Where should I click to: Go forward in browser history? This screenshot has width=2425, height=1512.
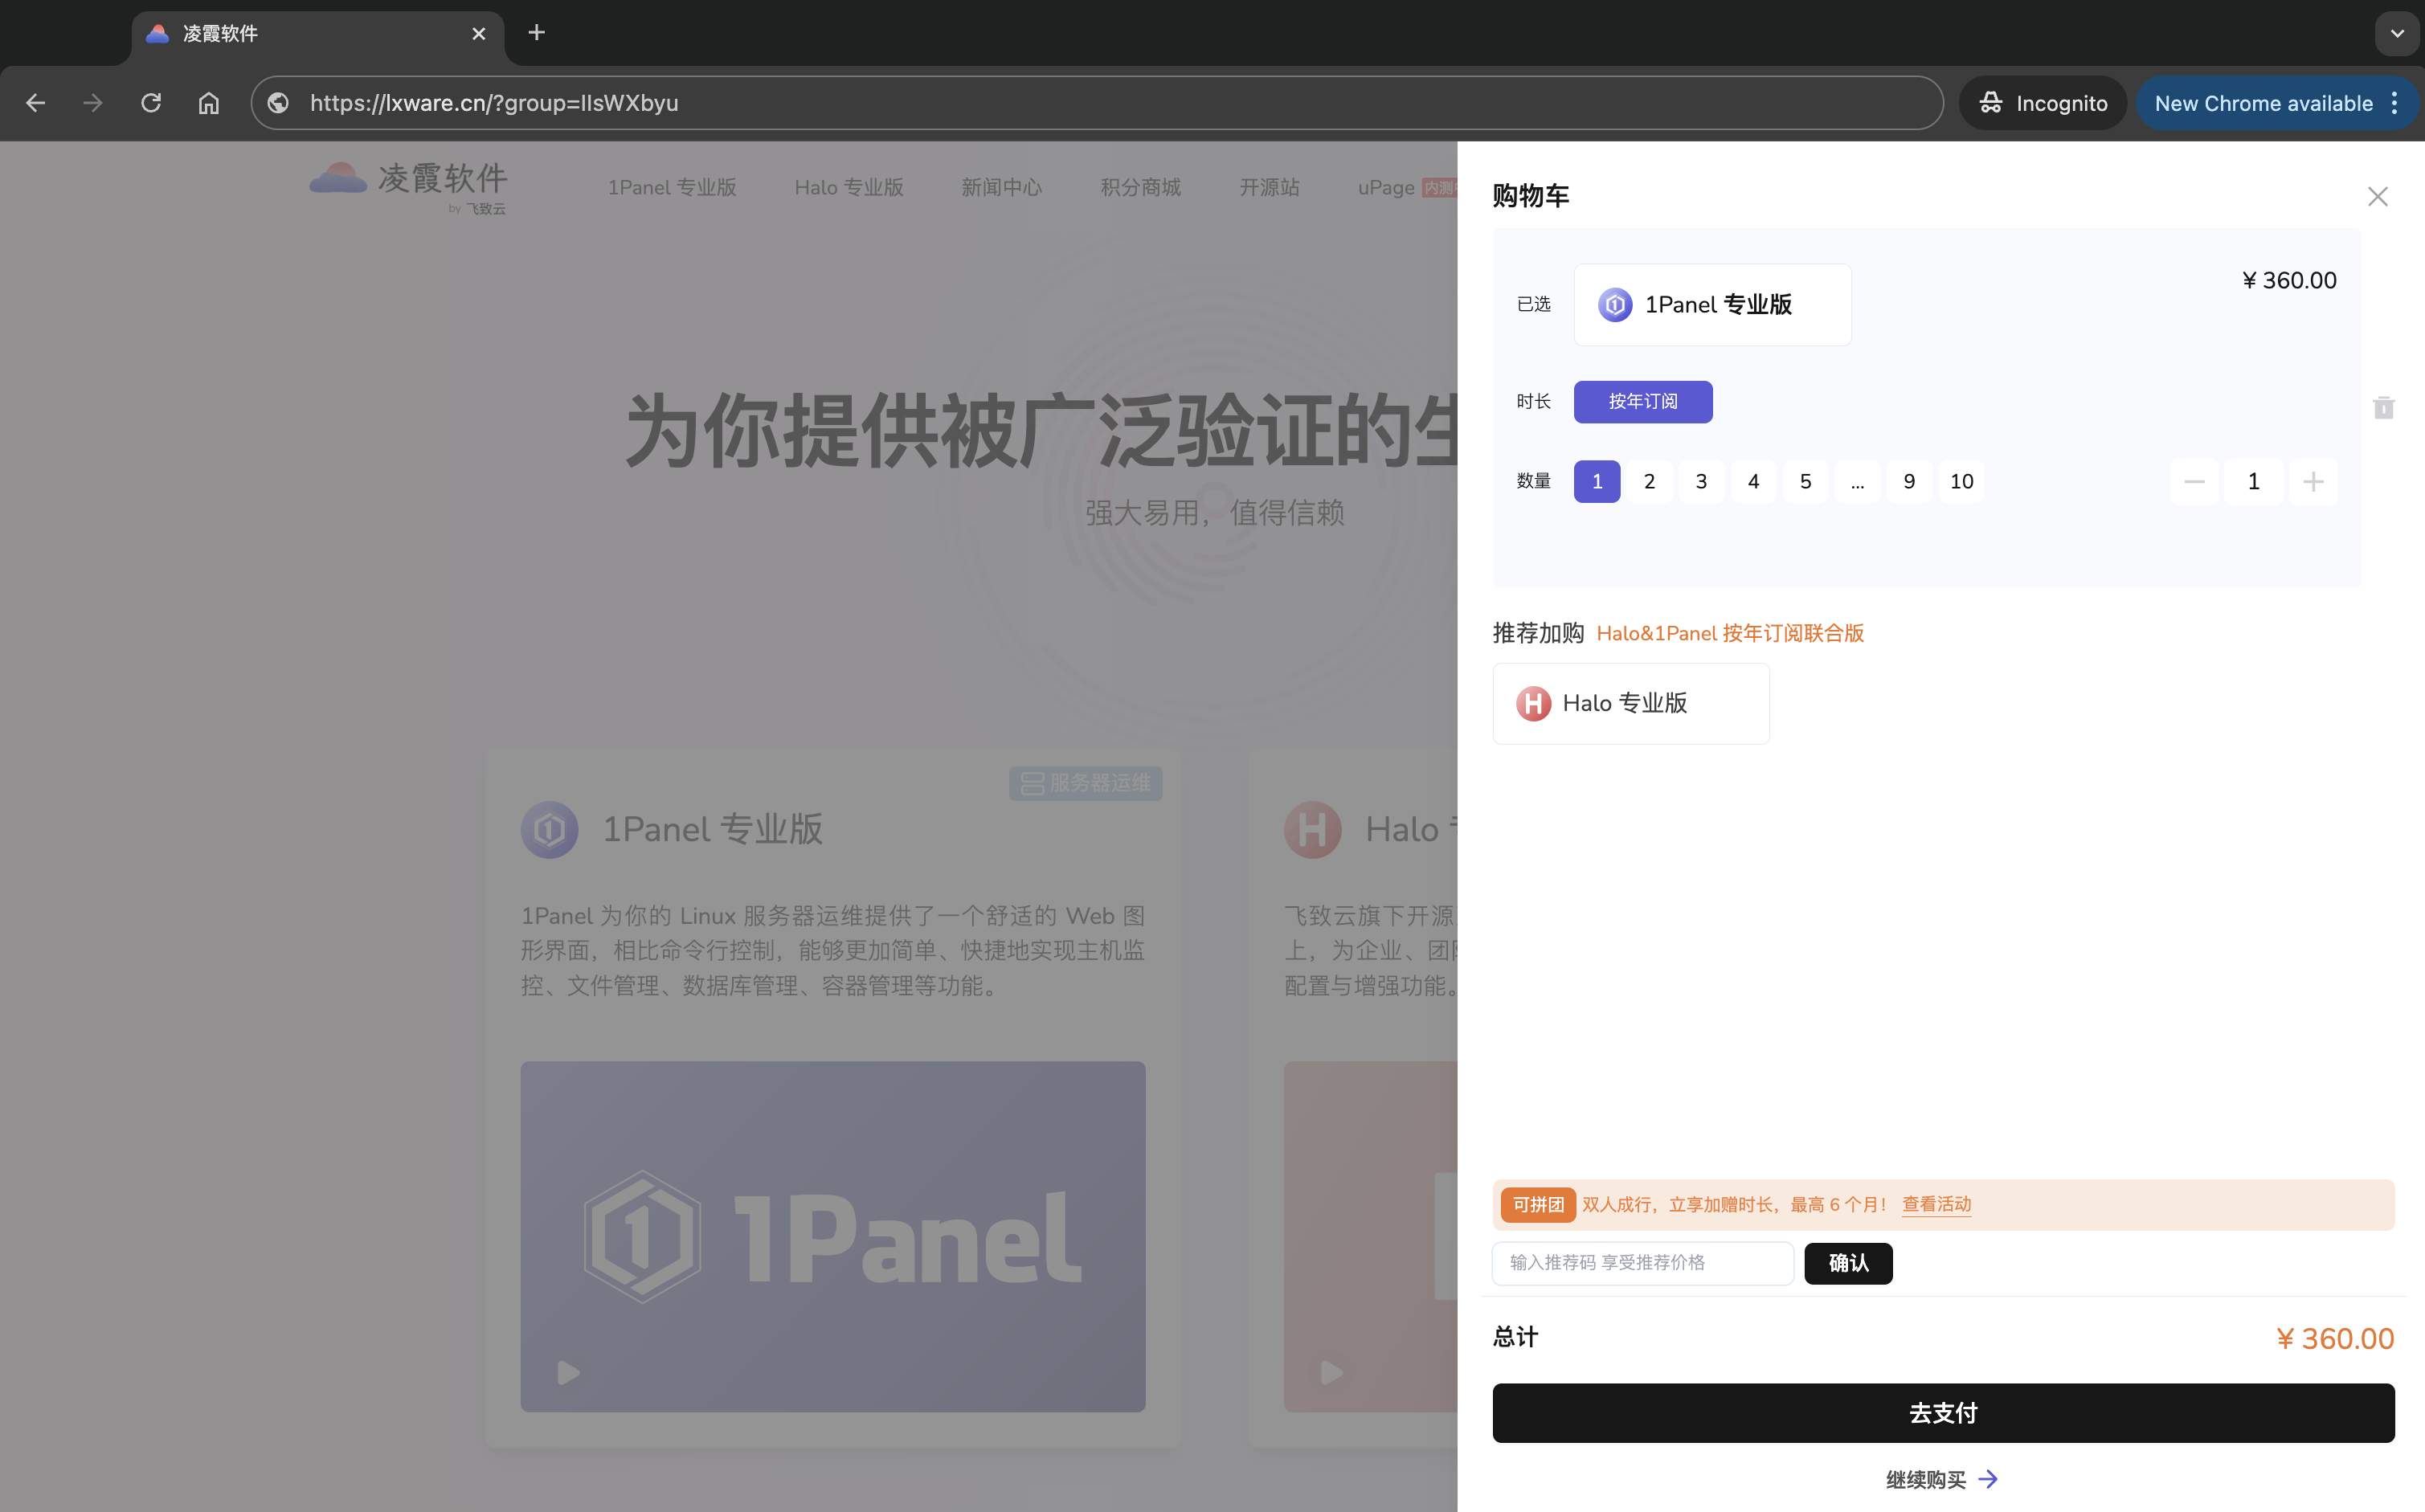(x=93, y=103)
